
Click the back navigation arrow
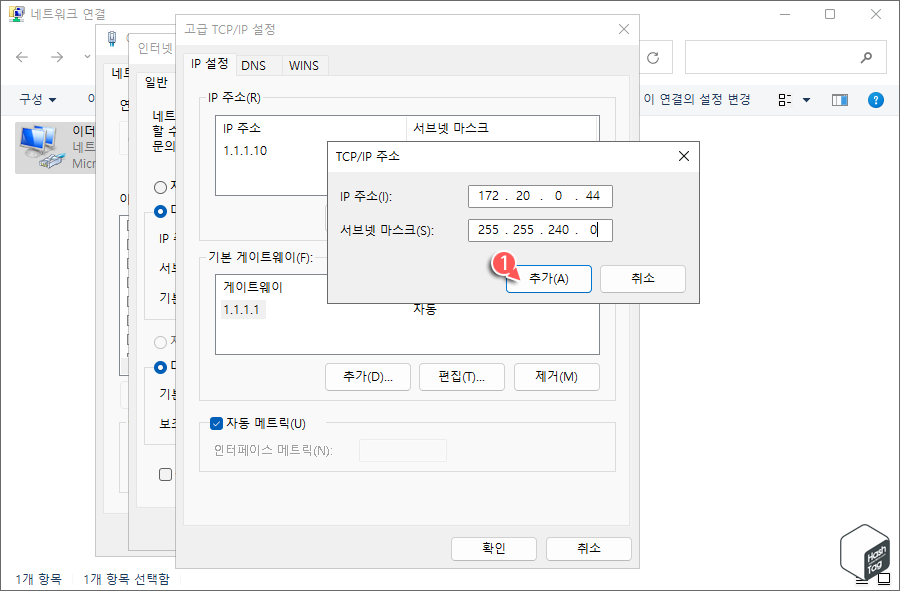point(22,57)
